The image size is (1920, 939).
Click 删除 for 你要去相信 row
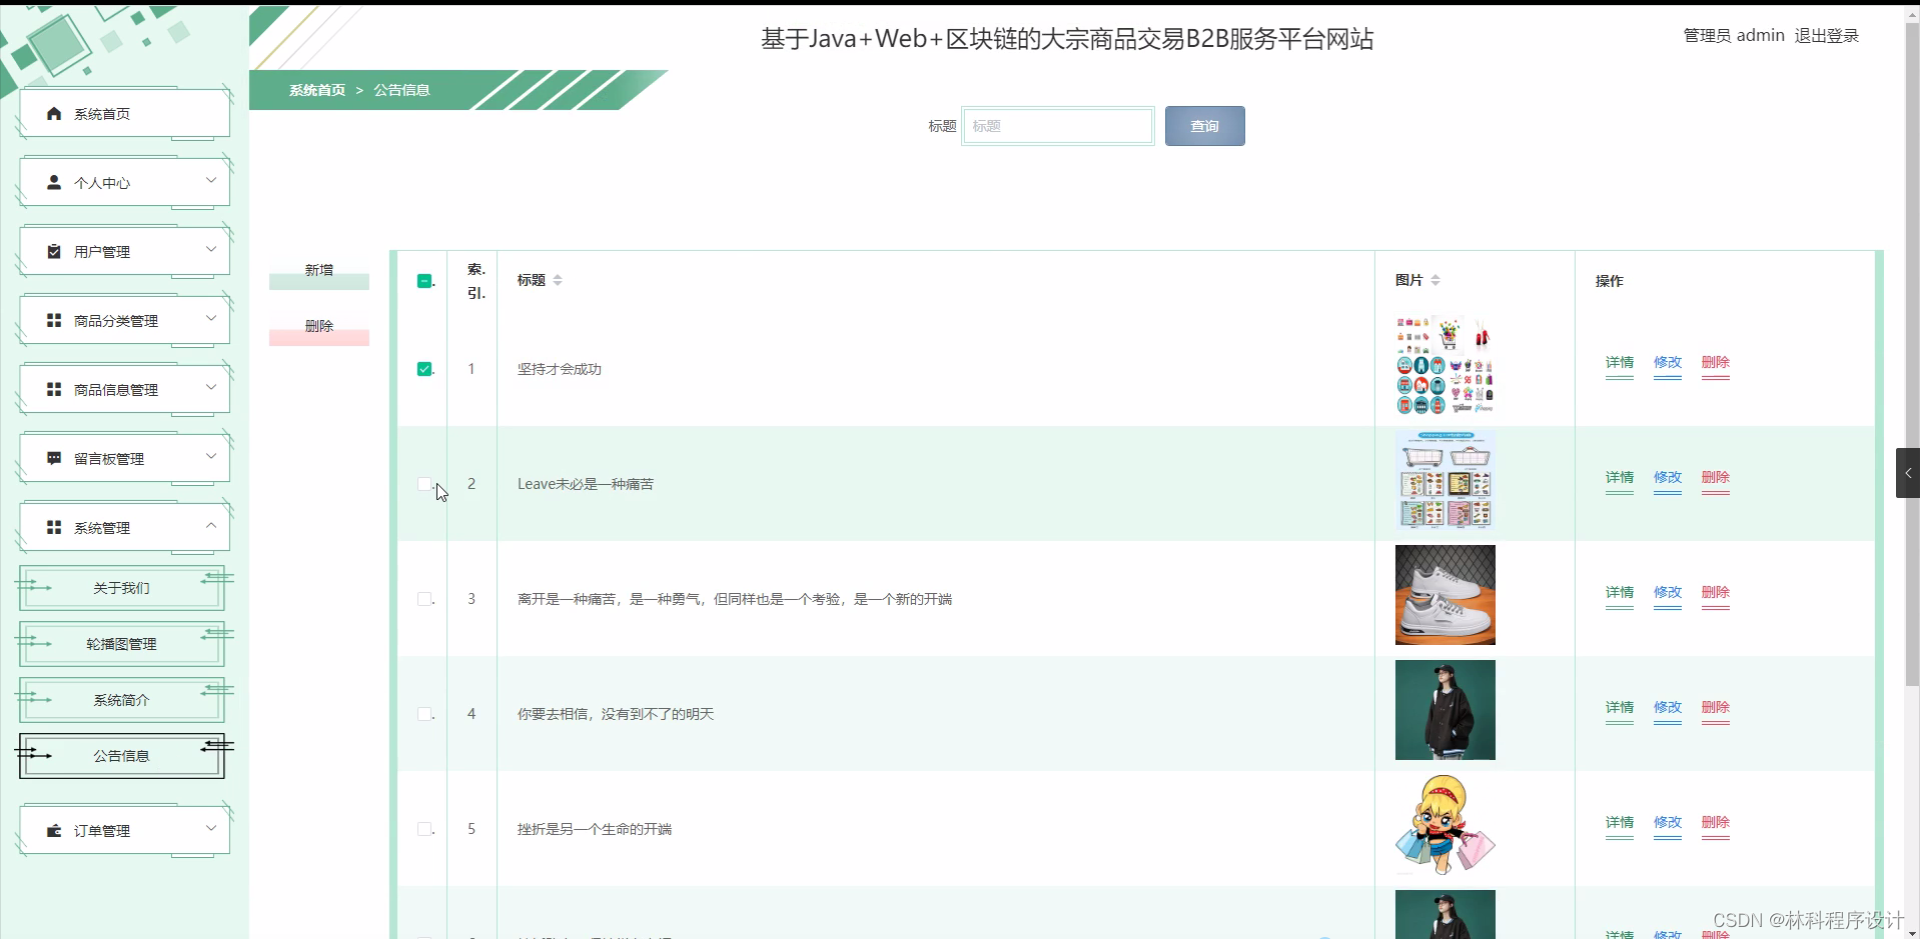tap(1715, 708)
